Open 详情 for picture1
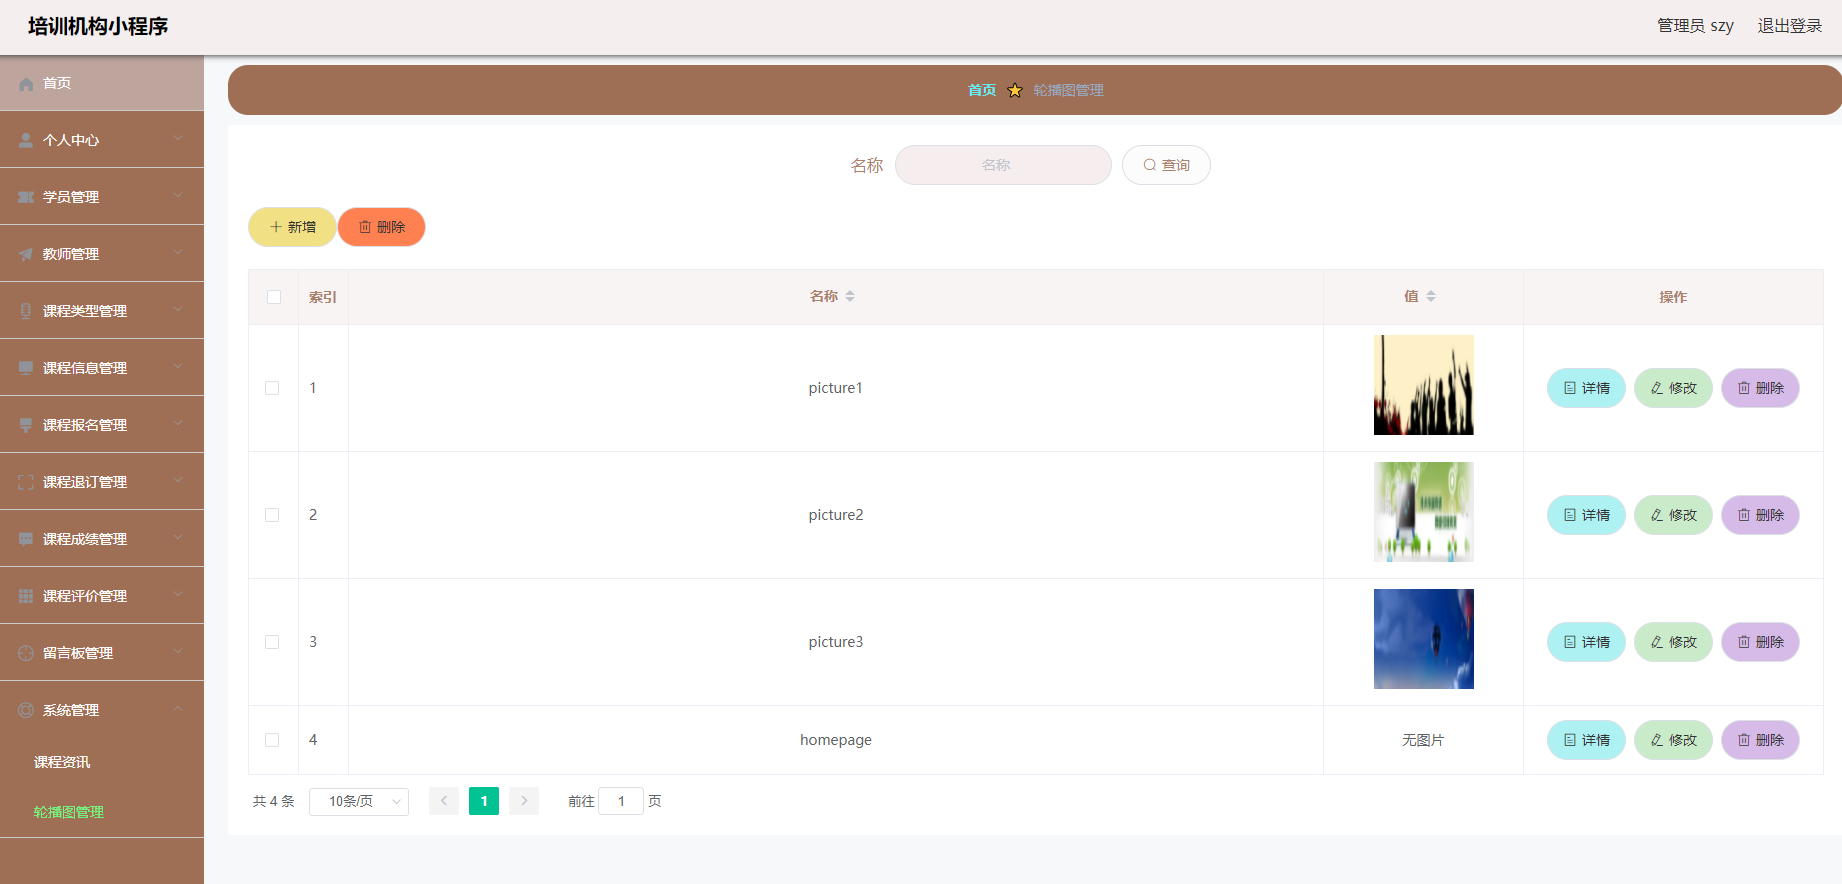 point(1586,388)
